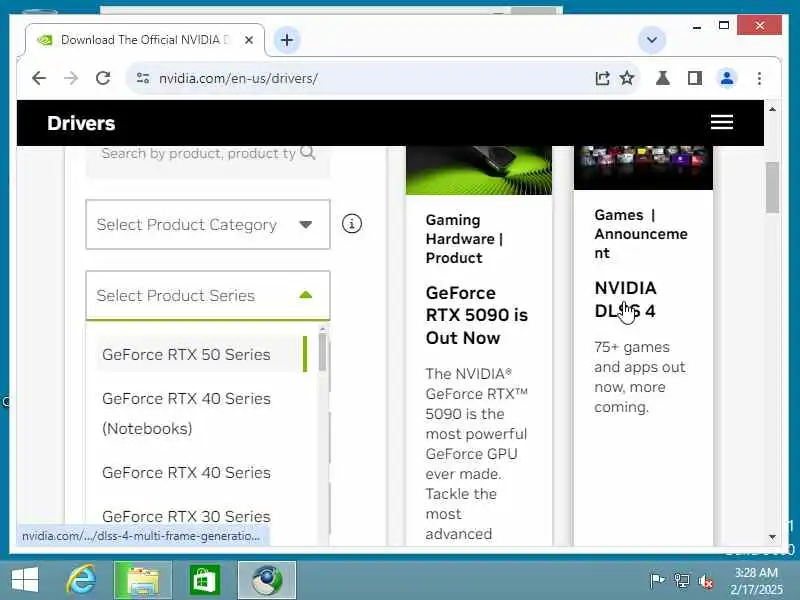The image size is (800, 600).
Task: Switch to the browser taskbar icon
Action: 267,580
